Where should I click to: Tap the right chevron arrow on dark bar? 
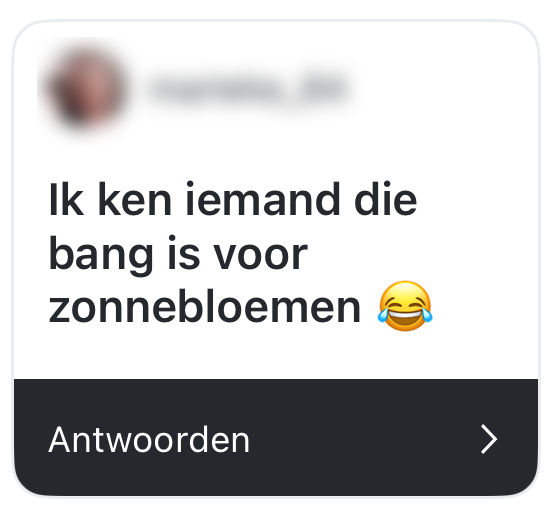coord(489,439)
